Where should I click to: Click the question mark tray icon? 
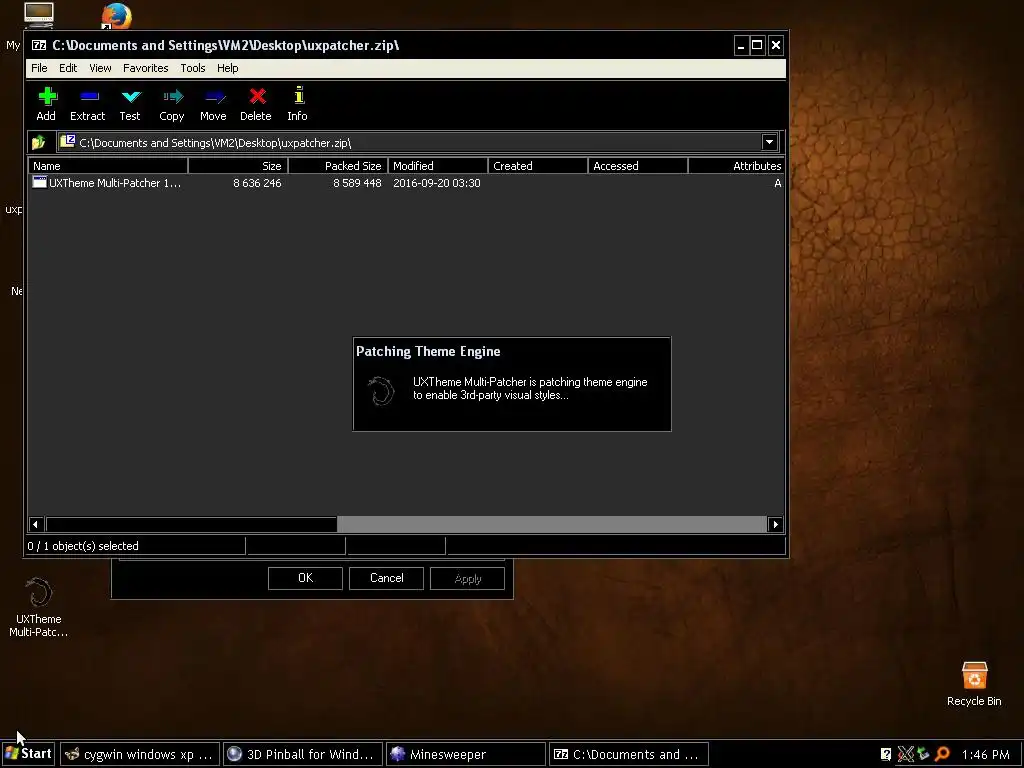(x=886, y=754)
